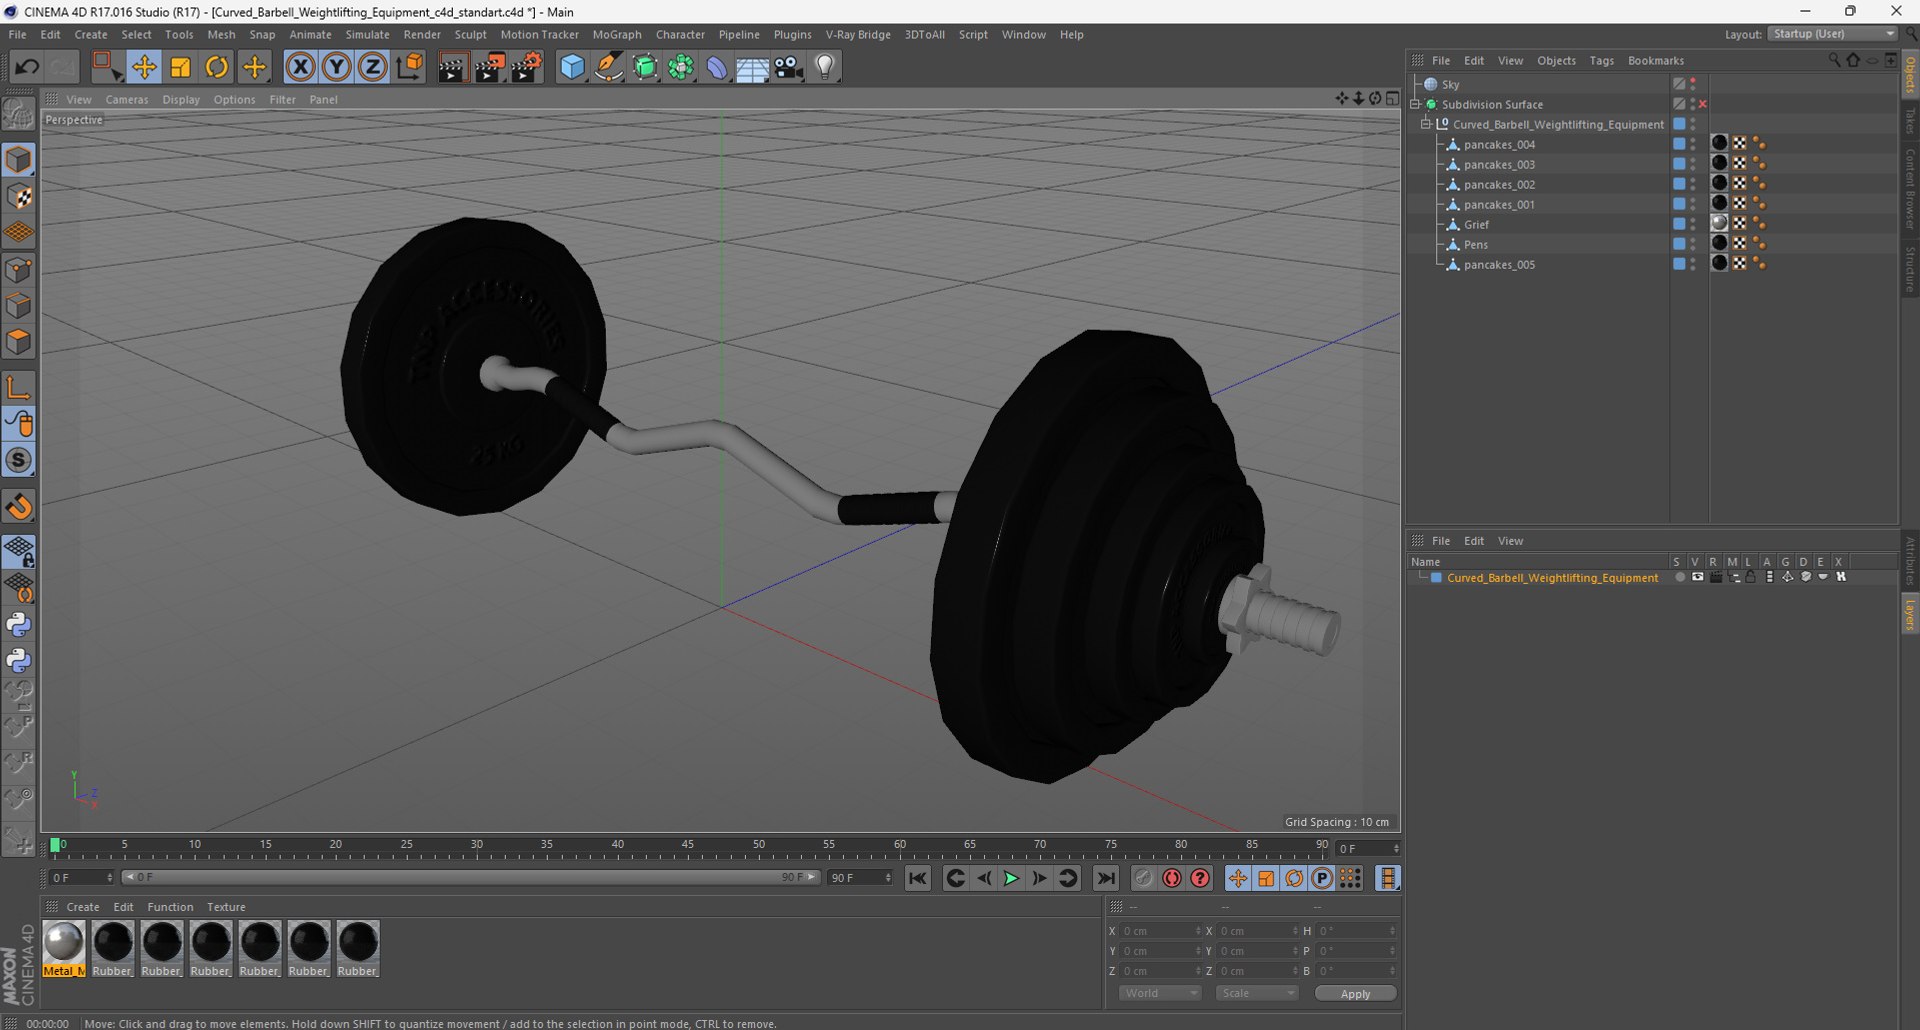The image size is (1920, 1030).
Task: Open viewport Cameras menu
Action: click(x=127, y=99)
